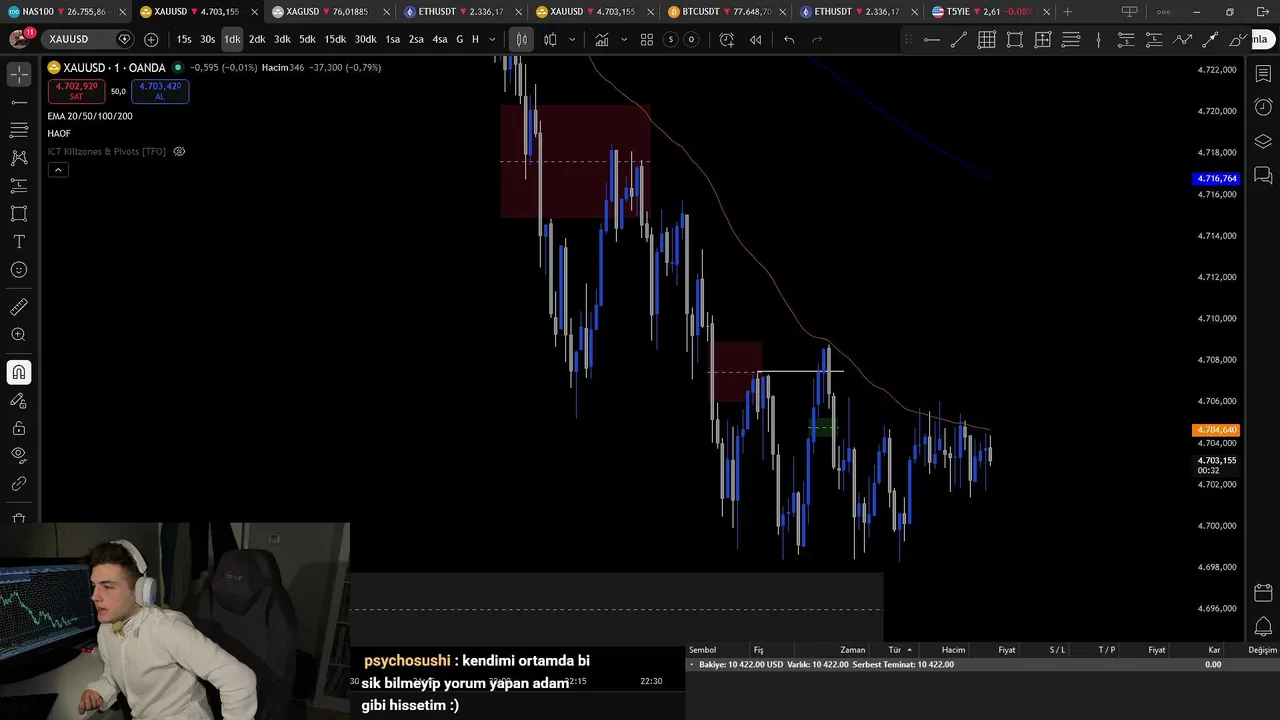
Task: Pick the zigzag path favorite drawing tool
Action: coord(1183,40)
